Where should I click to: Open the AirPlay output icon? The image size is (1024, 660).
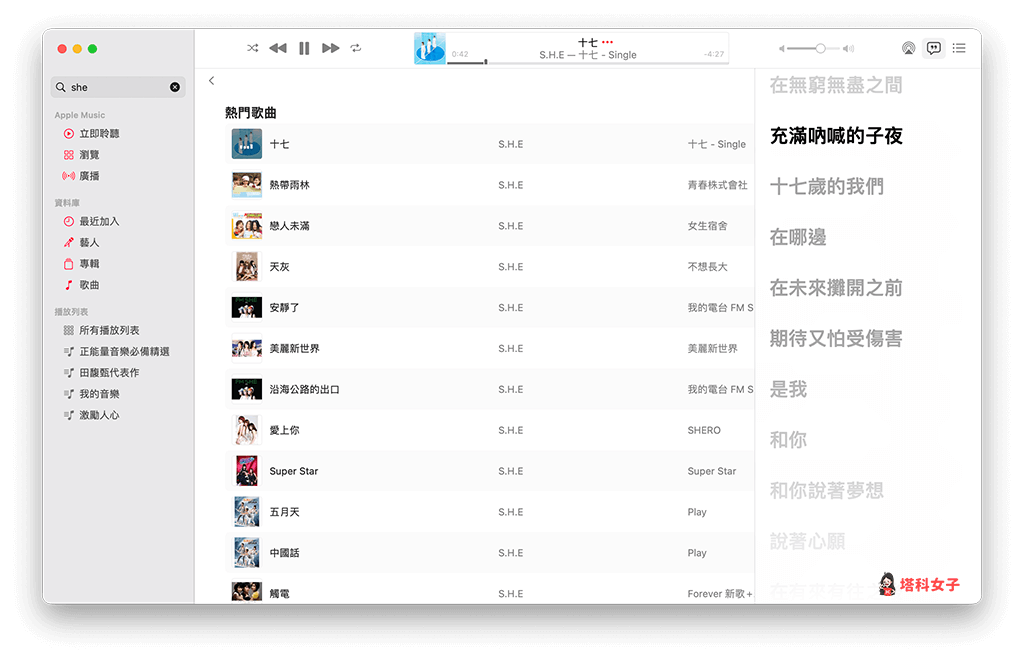click(908, 48)
